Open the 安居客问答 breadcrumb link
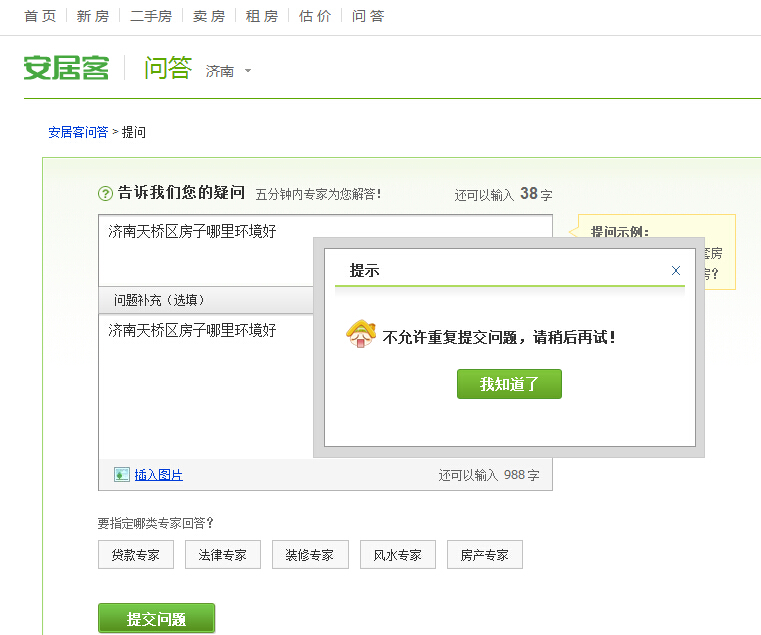This screenshot has height=635, width=761. coord(78,132)
